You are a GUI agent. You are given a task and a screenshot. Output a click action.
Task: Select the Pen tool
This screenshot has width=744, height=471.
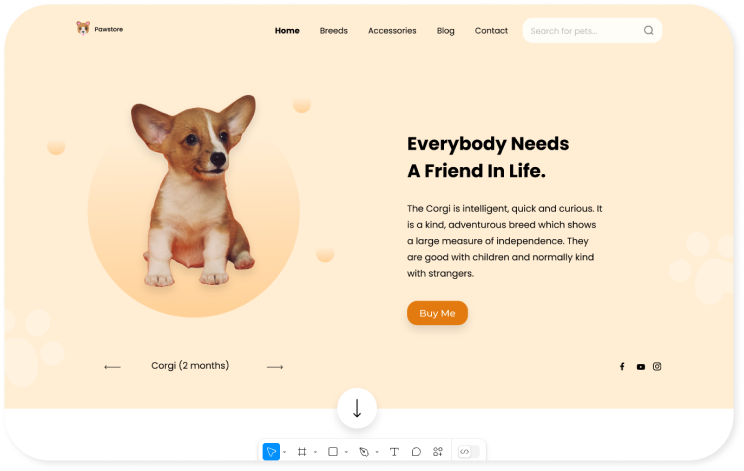click(364, 452)
